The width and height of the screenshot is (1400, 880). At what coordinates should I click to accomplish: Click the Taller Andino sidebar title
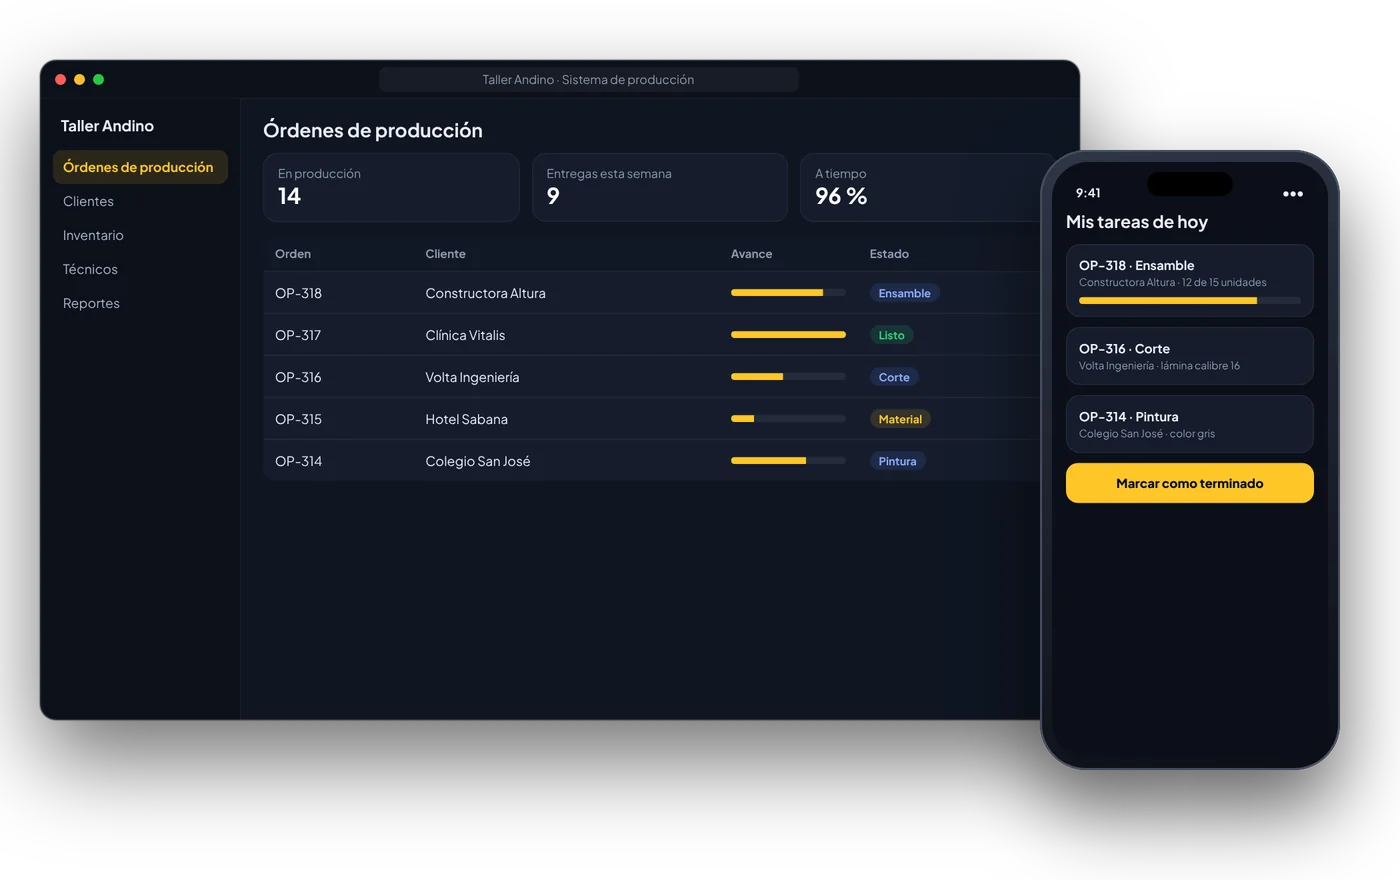point(107,126)
